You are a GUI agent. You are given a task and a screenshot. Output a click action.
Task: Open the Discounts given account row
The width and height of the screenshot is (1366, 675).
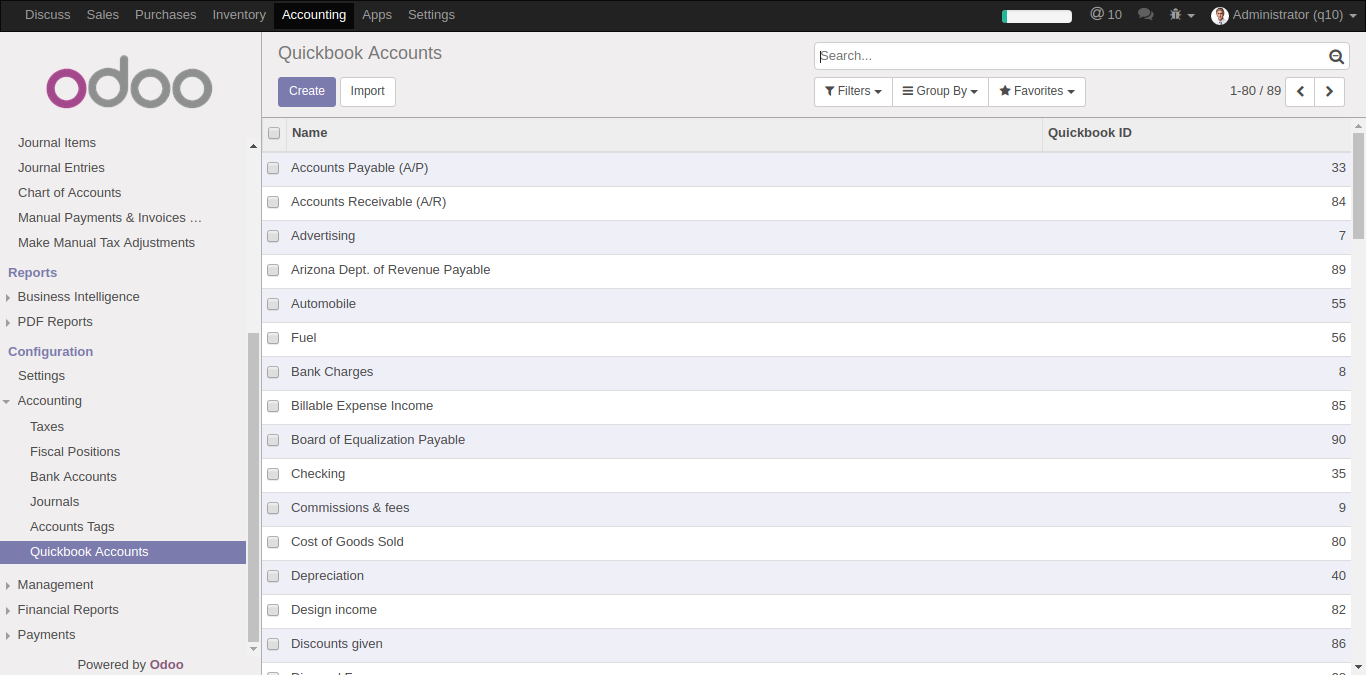point(806,644)
